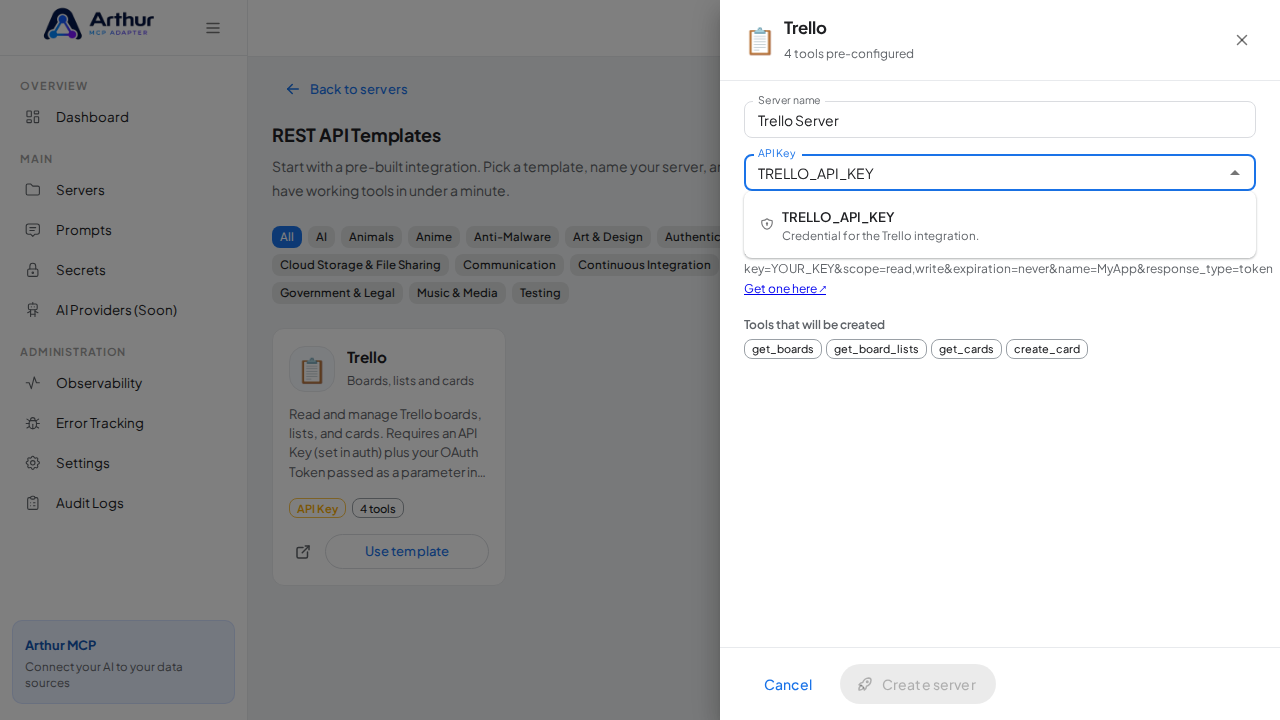Click the Servers folder icon

point(33,190)
